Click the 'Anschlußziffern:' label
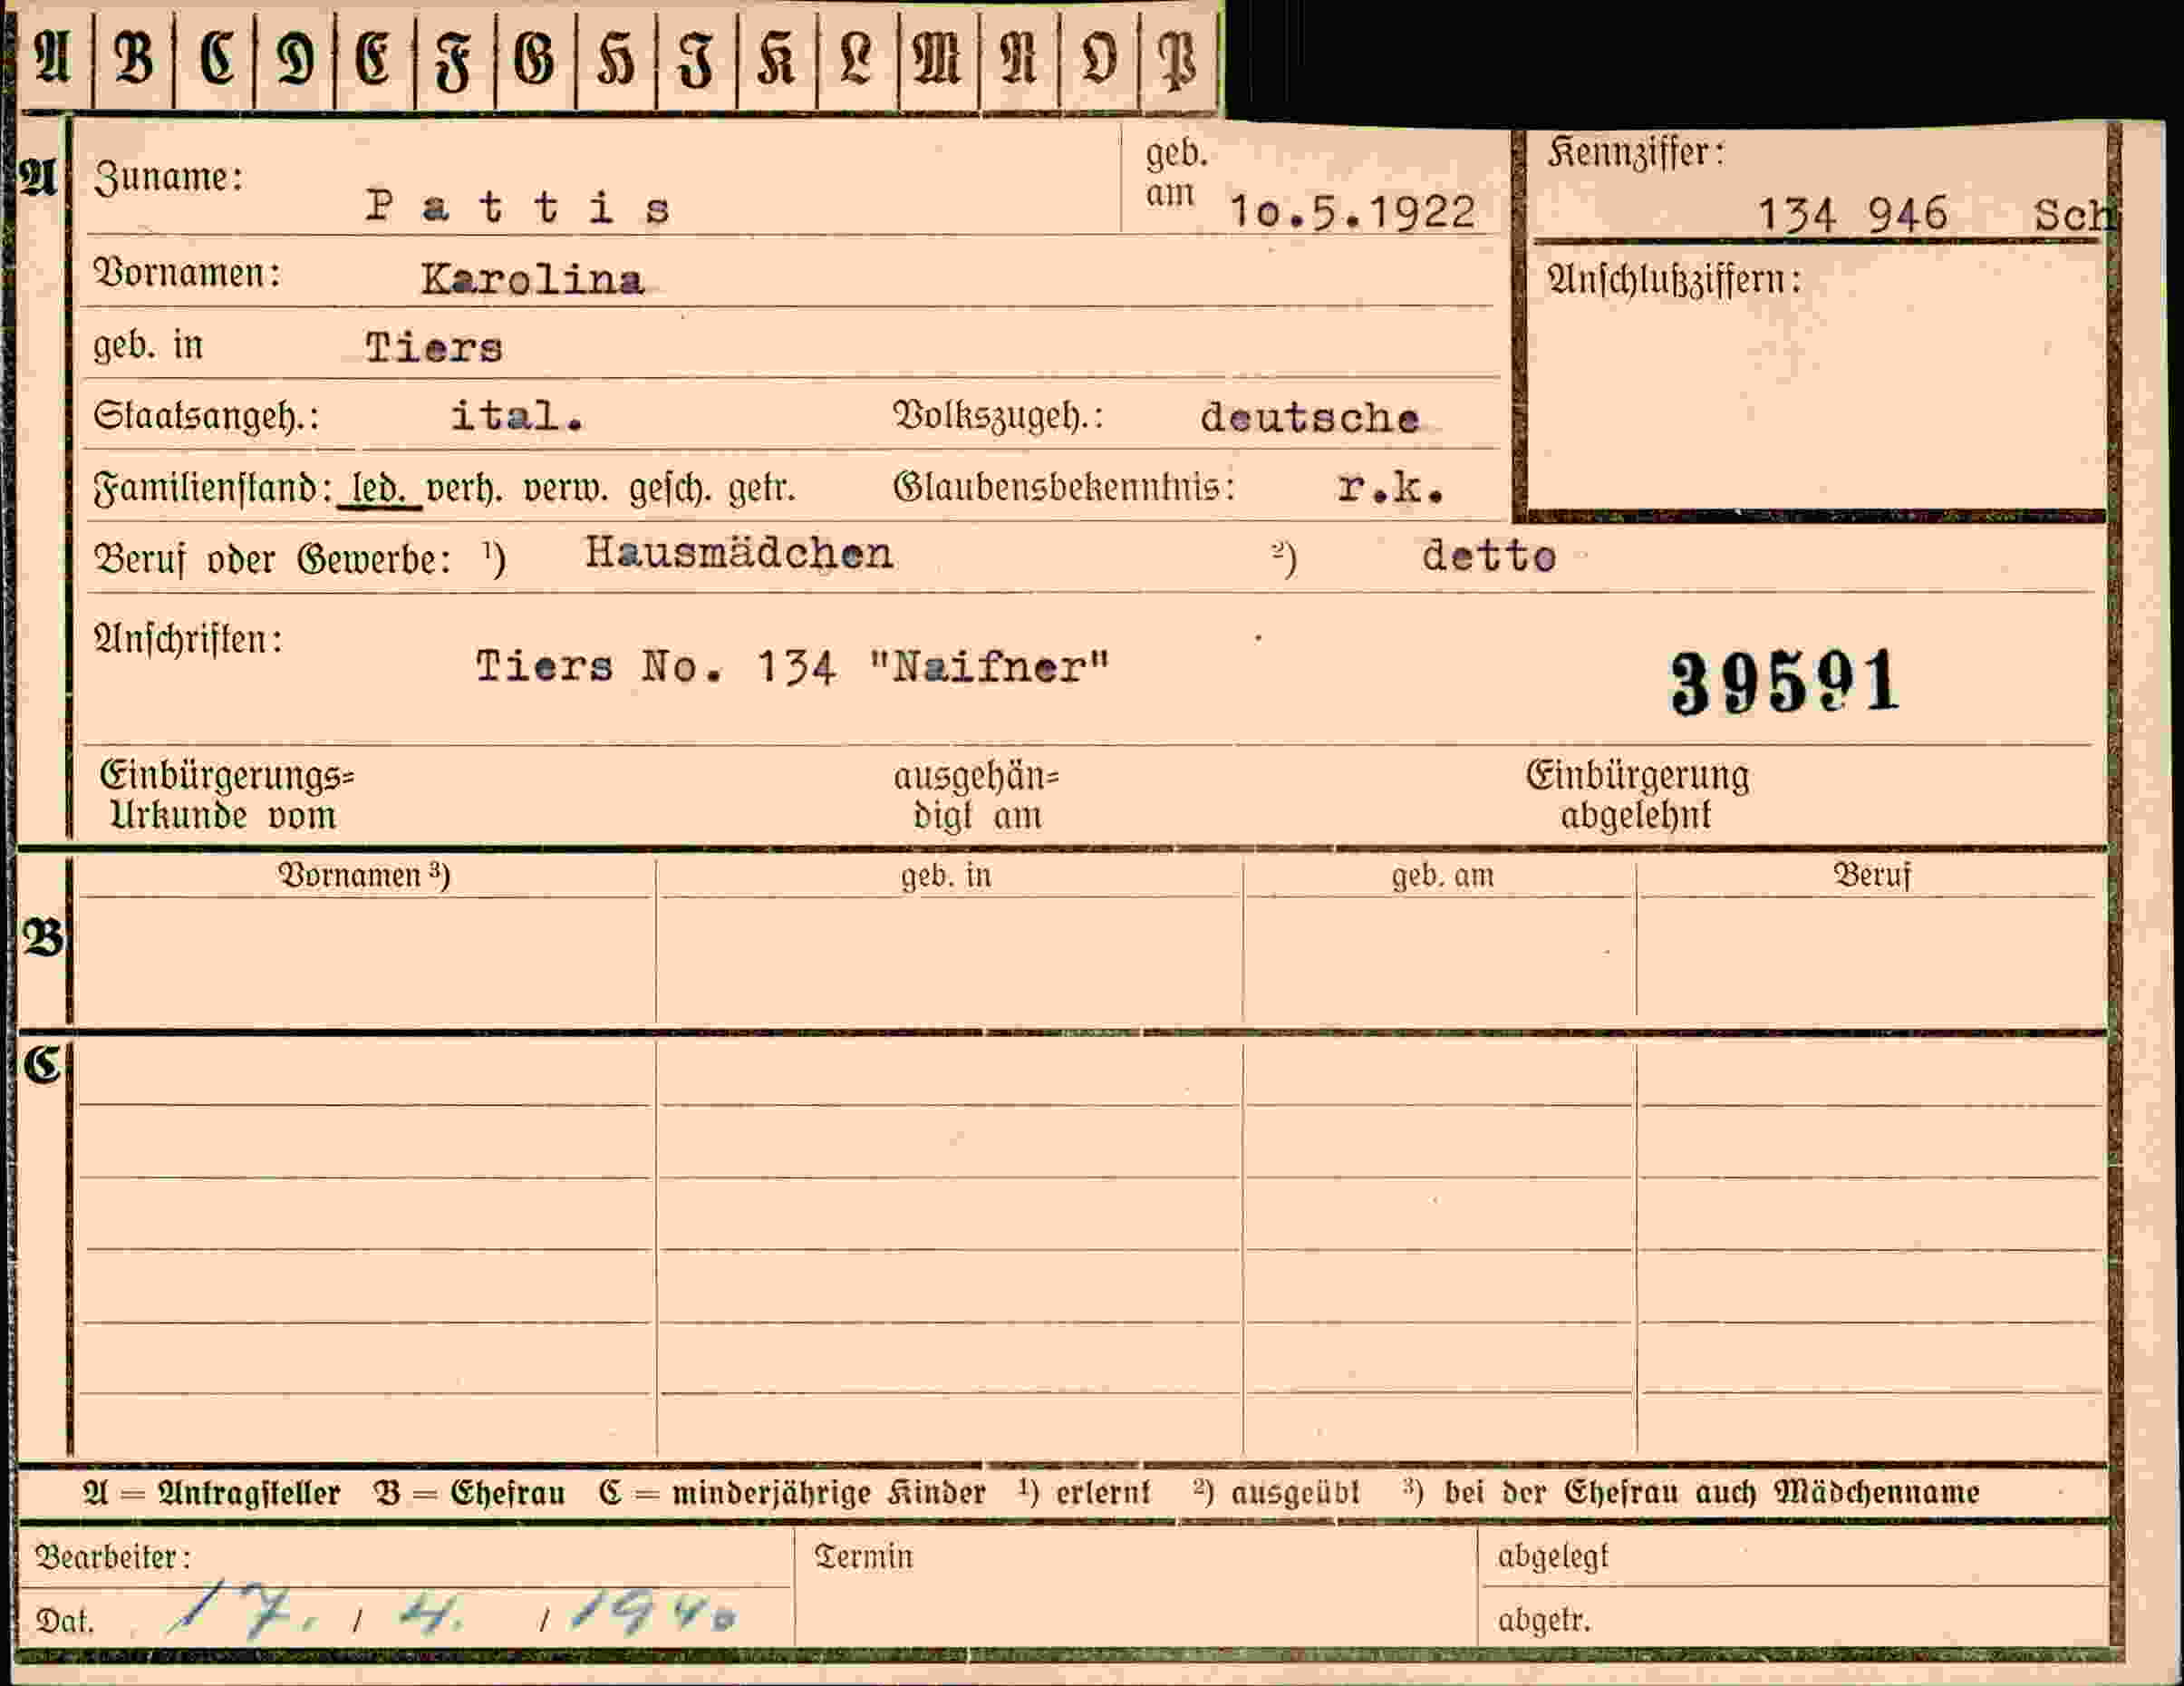This screenshot has height=1686, width=2184. click(x=1674, y=280)
